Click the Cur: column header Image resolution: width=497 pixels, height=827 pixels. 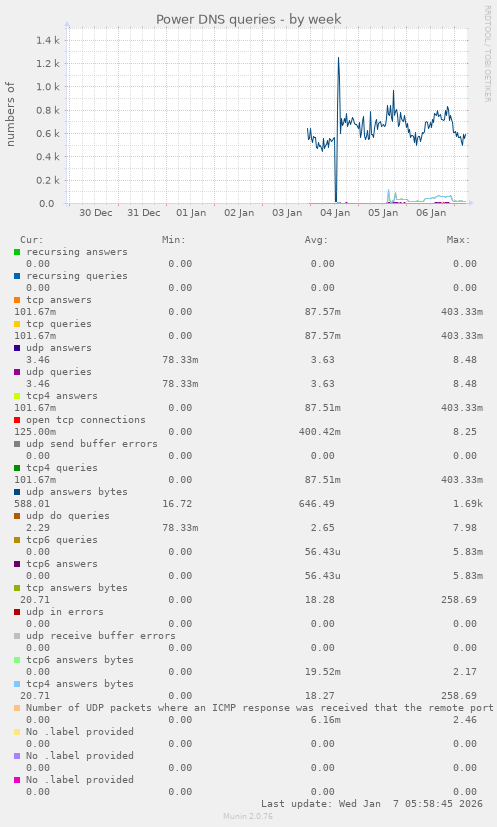(x=32, y=240)
